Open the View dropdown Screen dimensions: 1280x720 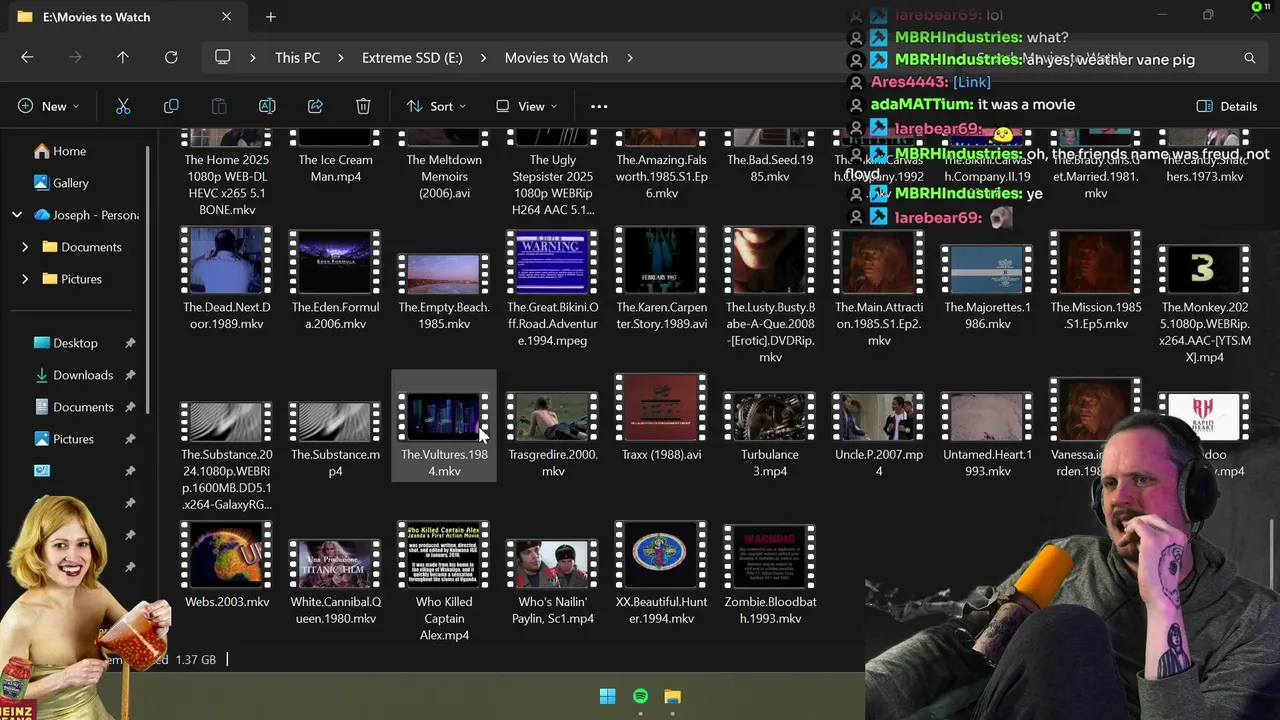click(x=527, y=106)
